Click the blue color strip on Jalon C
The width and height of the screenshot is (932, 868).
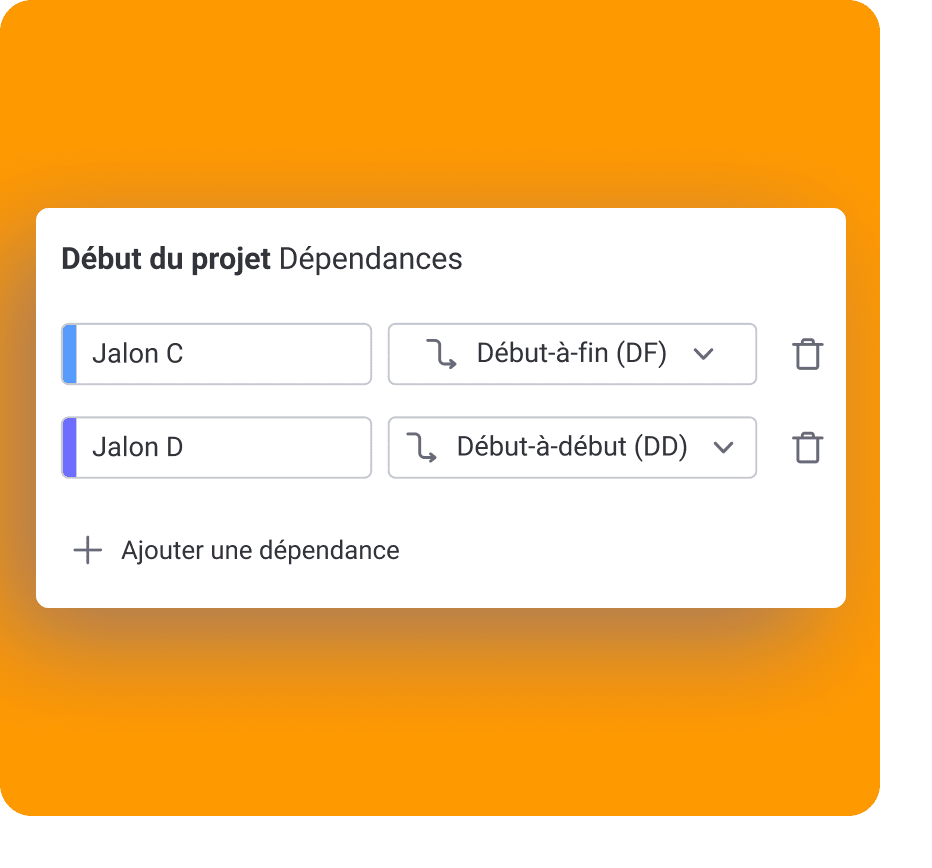click(x=69, y=354)
